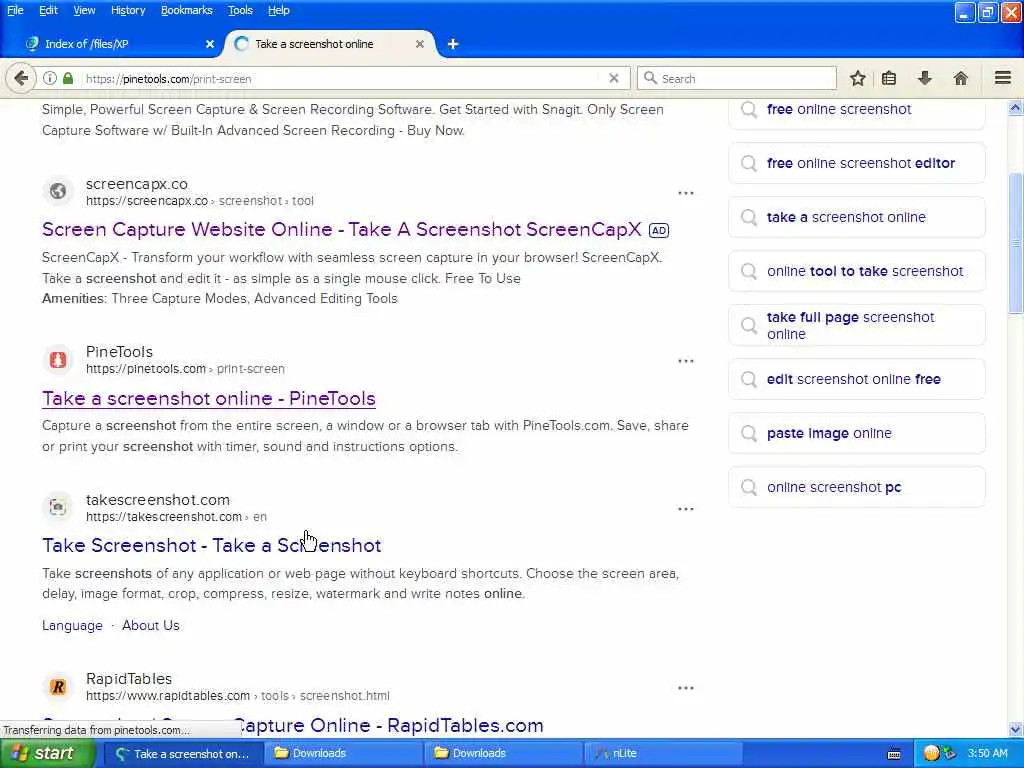Viewport: 1024px width, 768px height.
Task: Switch to nLite taskbar window
Action: pyautogui.click(x=663, y=753)
